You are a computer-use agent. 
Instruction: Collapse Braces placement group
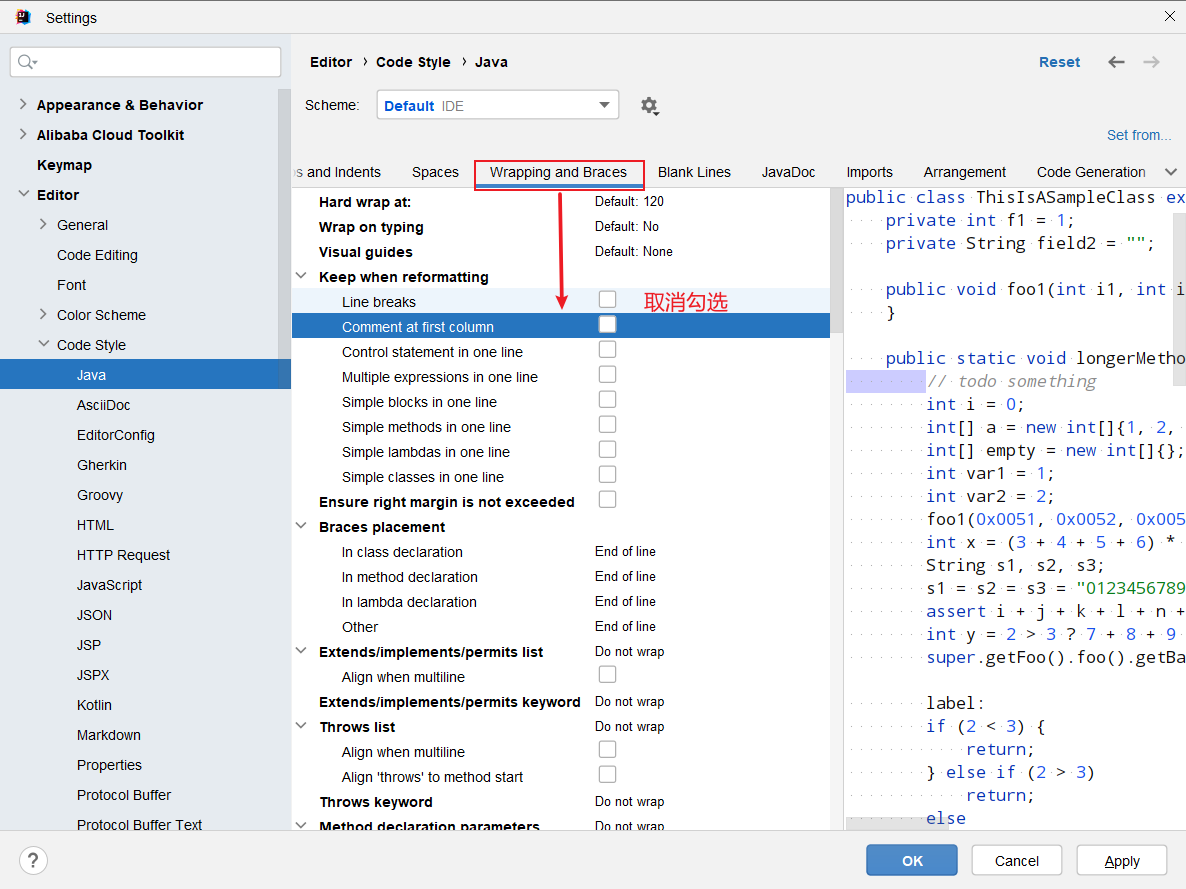point(301,526)
